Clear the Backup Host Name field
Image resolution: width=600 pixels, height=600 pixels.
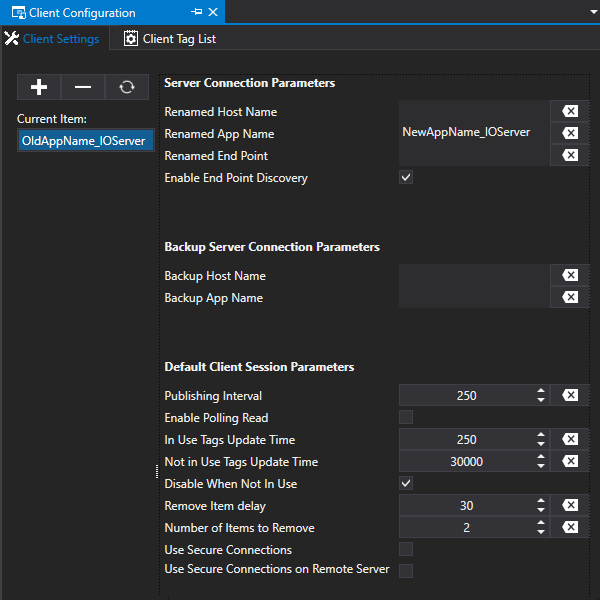[569, 275]
